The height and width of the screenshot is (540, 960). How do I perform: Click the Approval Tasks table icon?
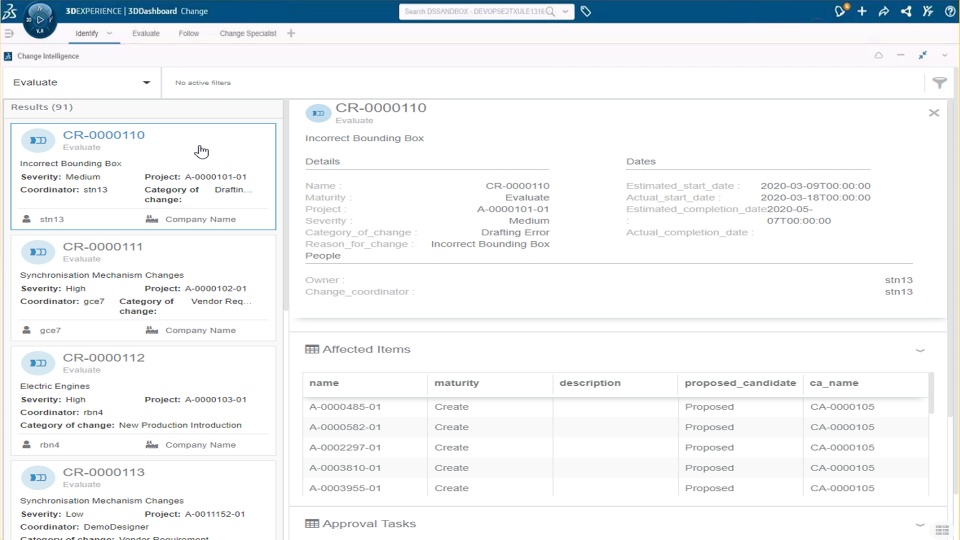(312, 524)
